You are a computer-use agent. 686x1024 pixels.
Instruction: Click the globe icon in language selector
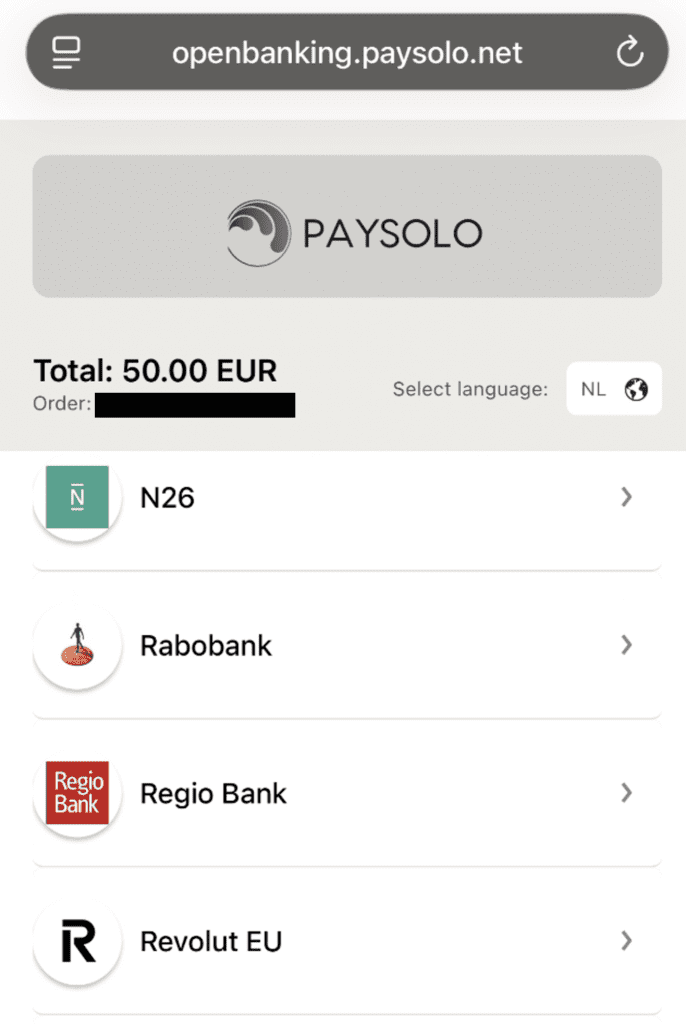636,389
